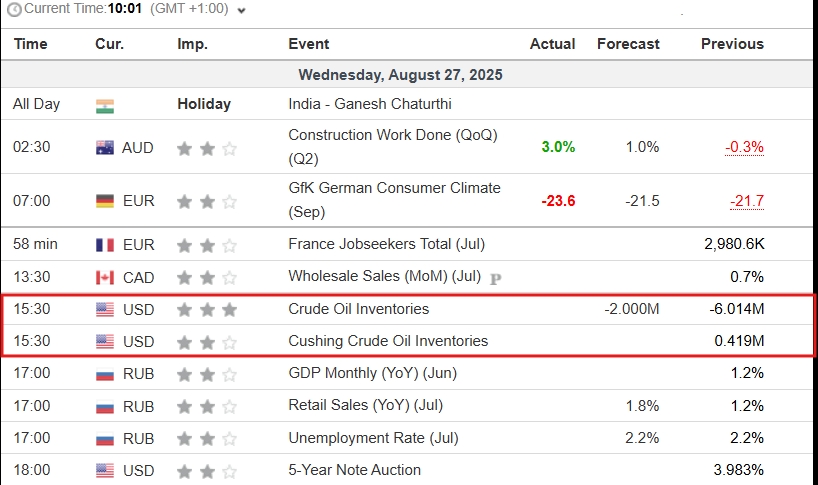This screenshot has width=818, height=485.
Task: Click the Canada flag next to CAD
Action: click(x=105, y=278)
